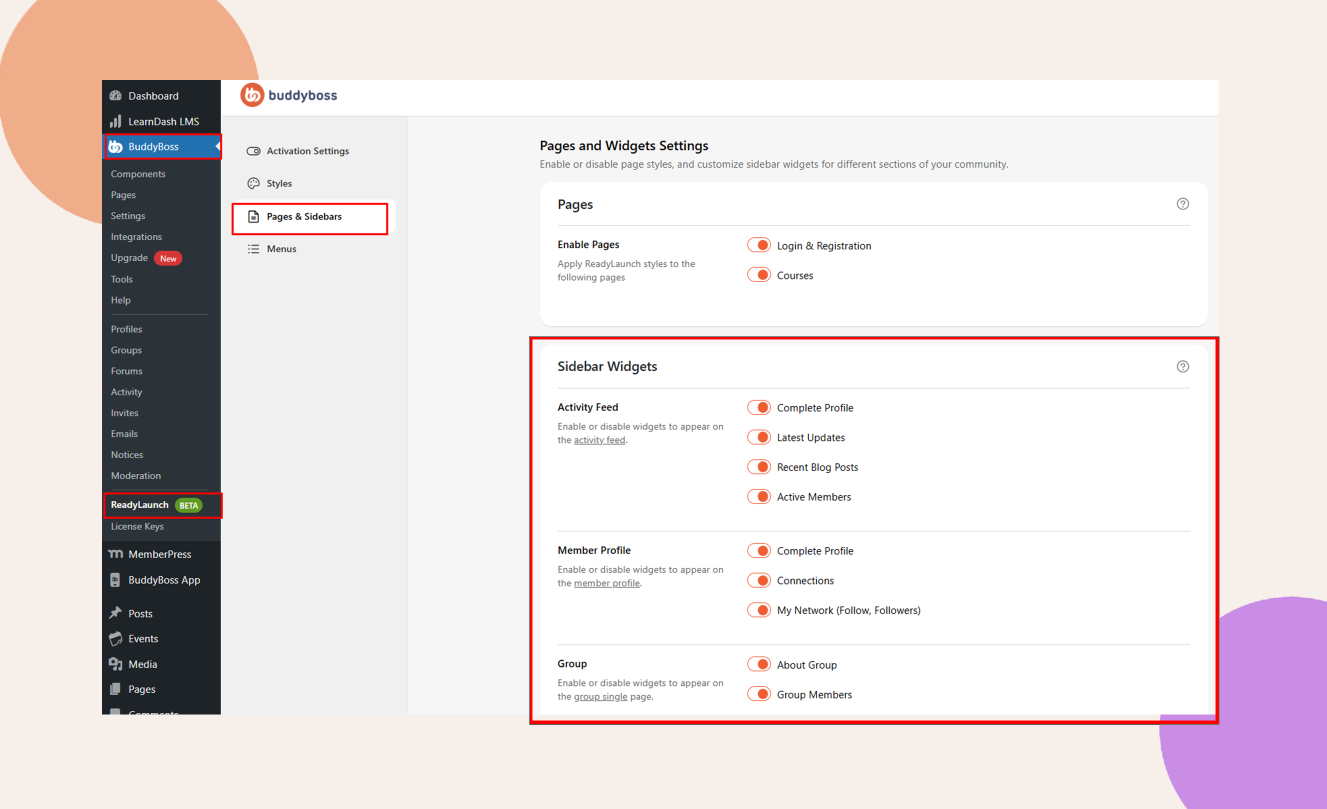Open Invites submenu item

[x=125, y=413]
